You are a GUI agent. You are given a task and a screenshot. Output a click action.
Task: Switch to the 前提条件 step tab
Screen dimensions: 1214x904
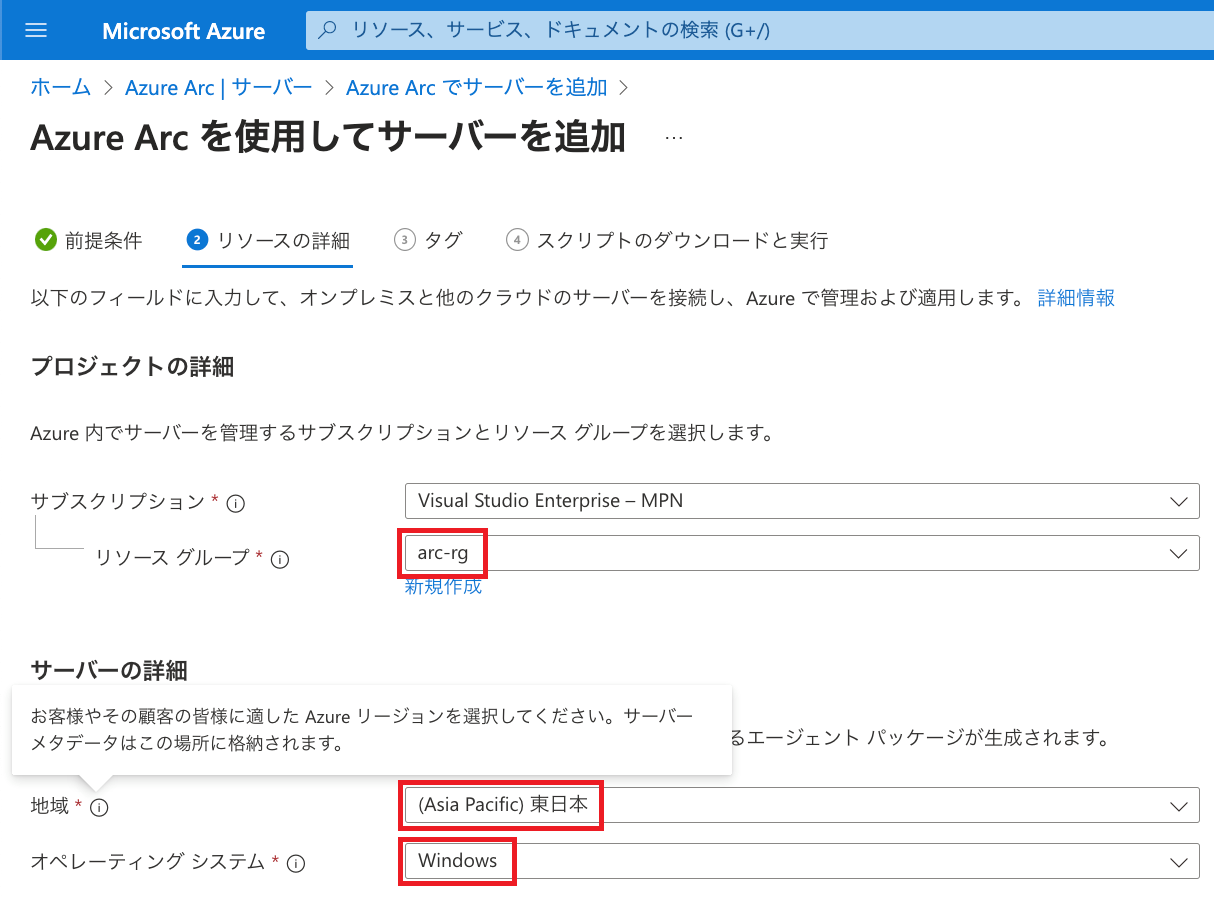click(x=89, y=240)
